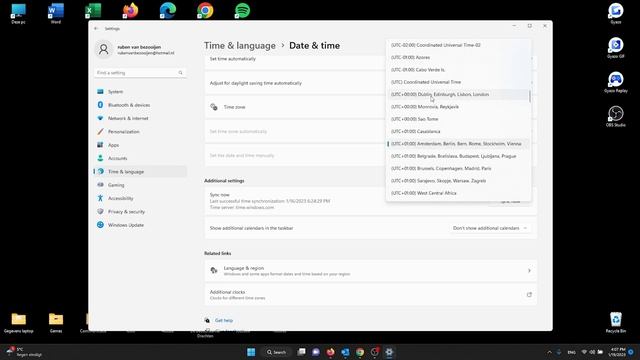Open Task View in taskbar
The height and width of the screenshot is (360, 640).
click(302, 352)
